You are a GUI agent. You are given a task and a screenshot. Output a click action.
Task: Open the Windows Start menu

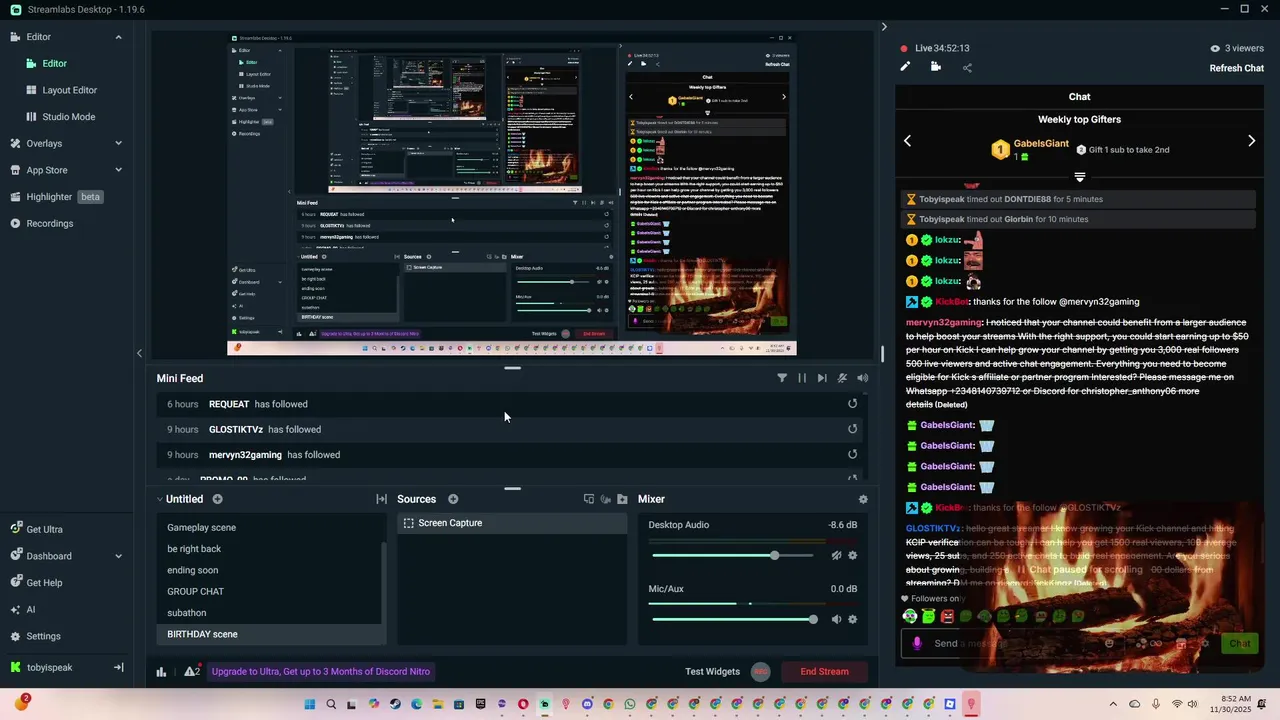pyautogui.click(x=309, y=704)
